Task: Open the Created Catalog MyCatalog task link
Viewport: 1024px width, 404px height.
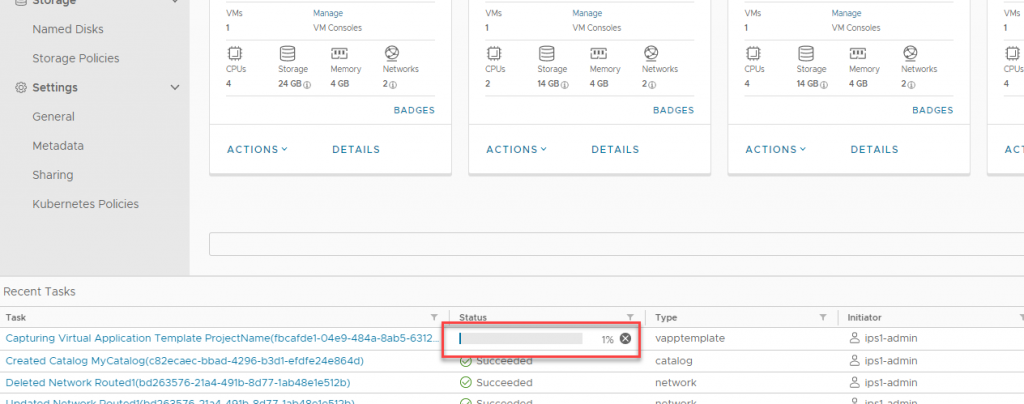Action: point(185,360)
